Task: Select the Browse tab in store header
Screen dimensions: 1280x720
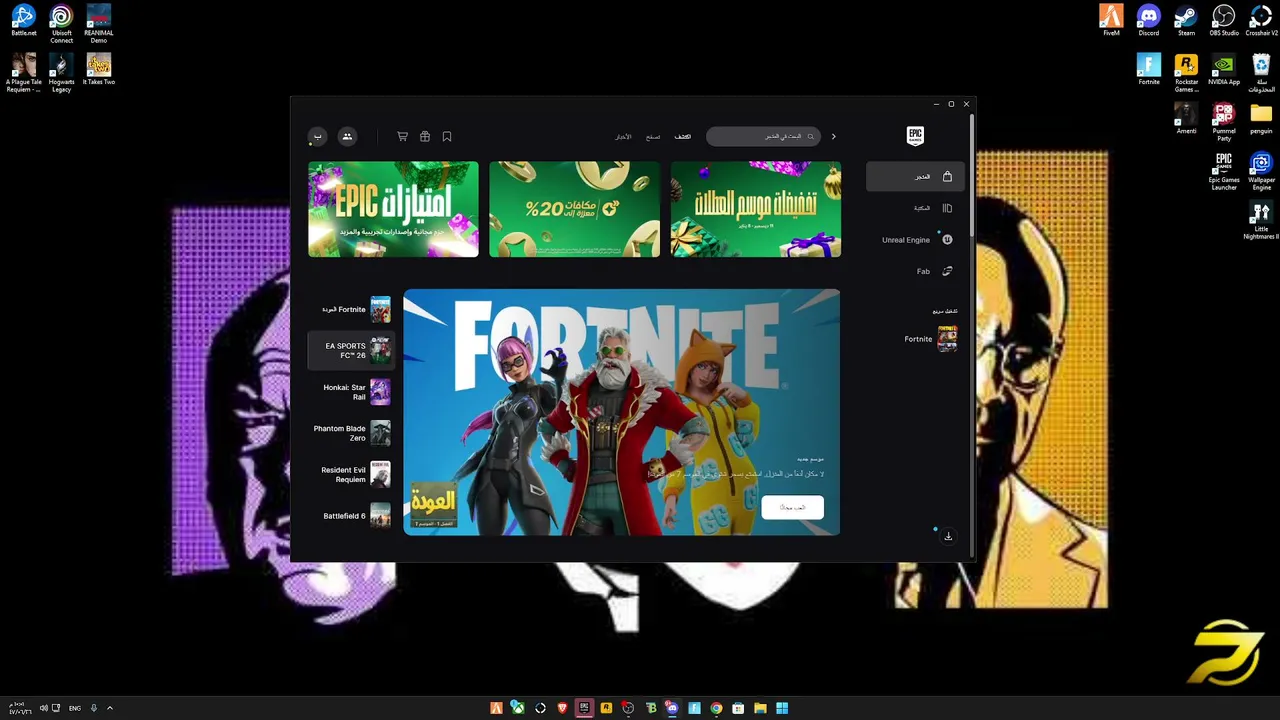Action: click(x=653, y=136)
